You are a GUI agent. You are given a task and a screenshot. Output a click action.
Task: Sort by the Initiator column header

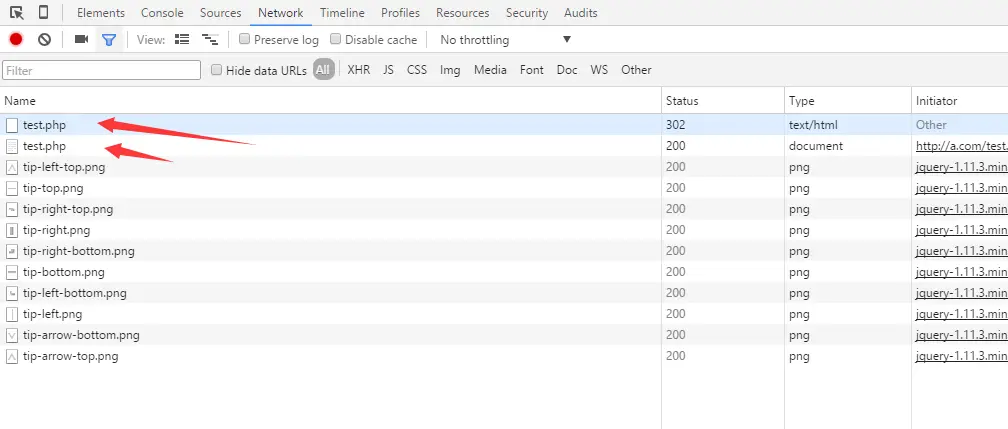(x=960, y=101)
